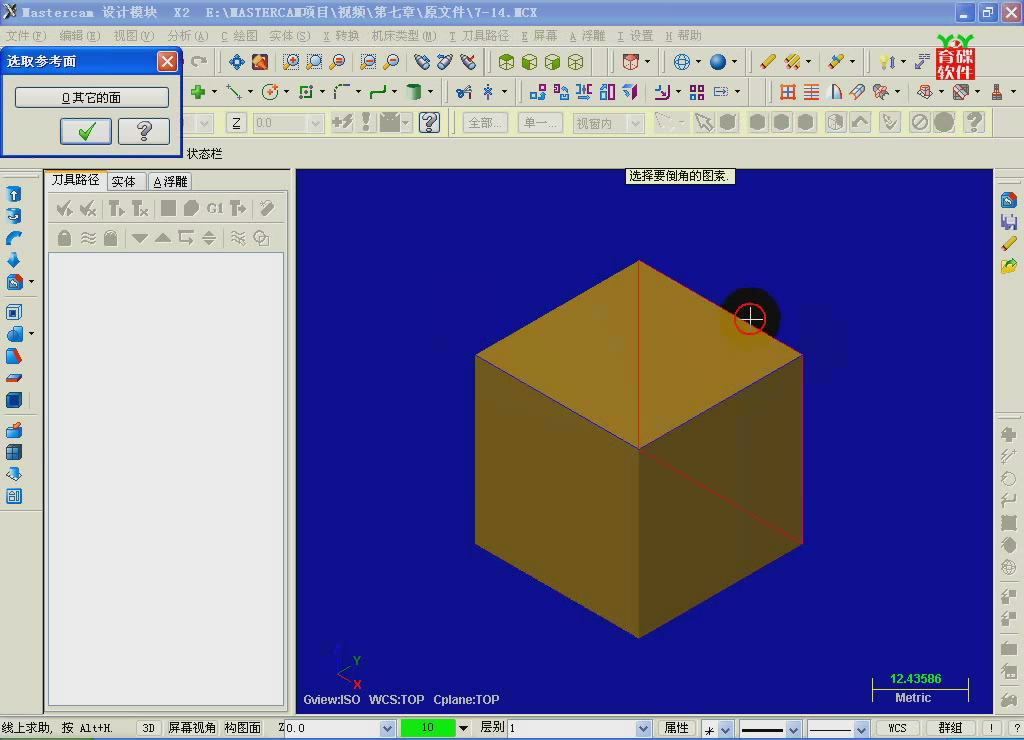This screenshot has height=740, width=1024.
Task: Click the 构图面 construction plane button
Action: tap(243, 728)
